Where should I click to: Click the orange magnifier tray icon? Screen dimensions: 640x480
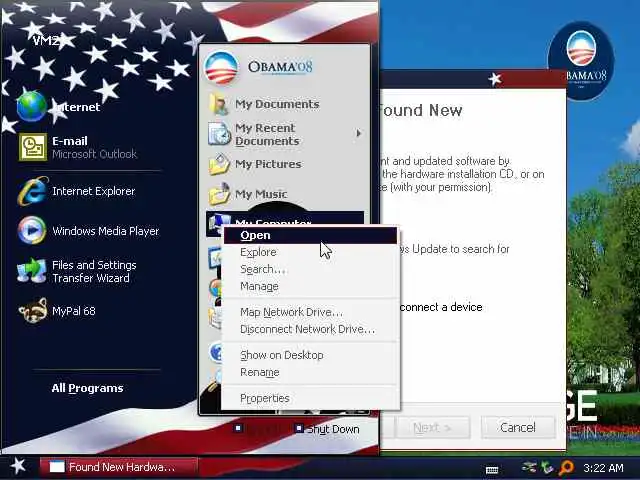point(566,467)
